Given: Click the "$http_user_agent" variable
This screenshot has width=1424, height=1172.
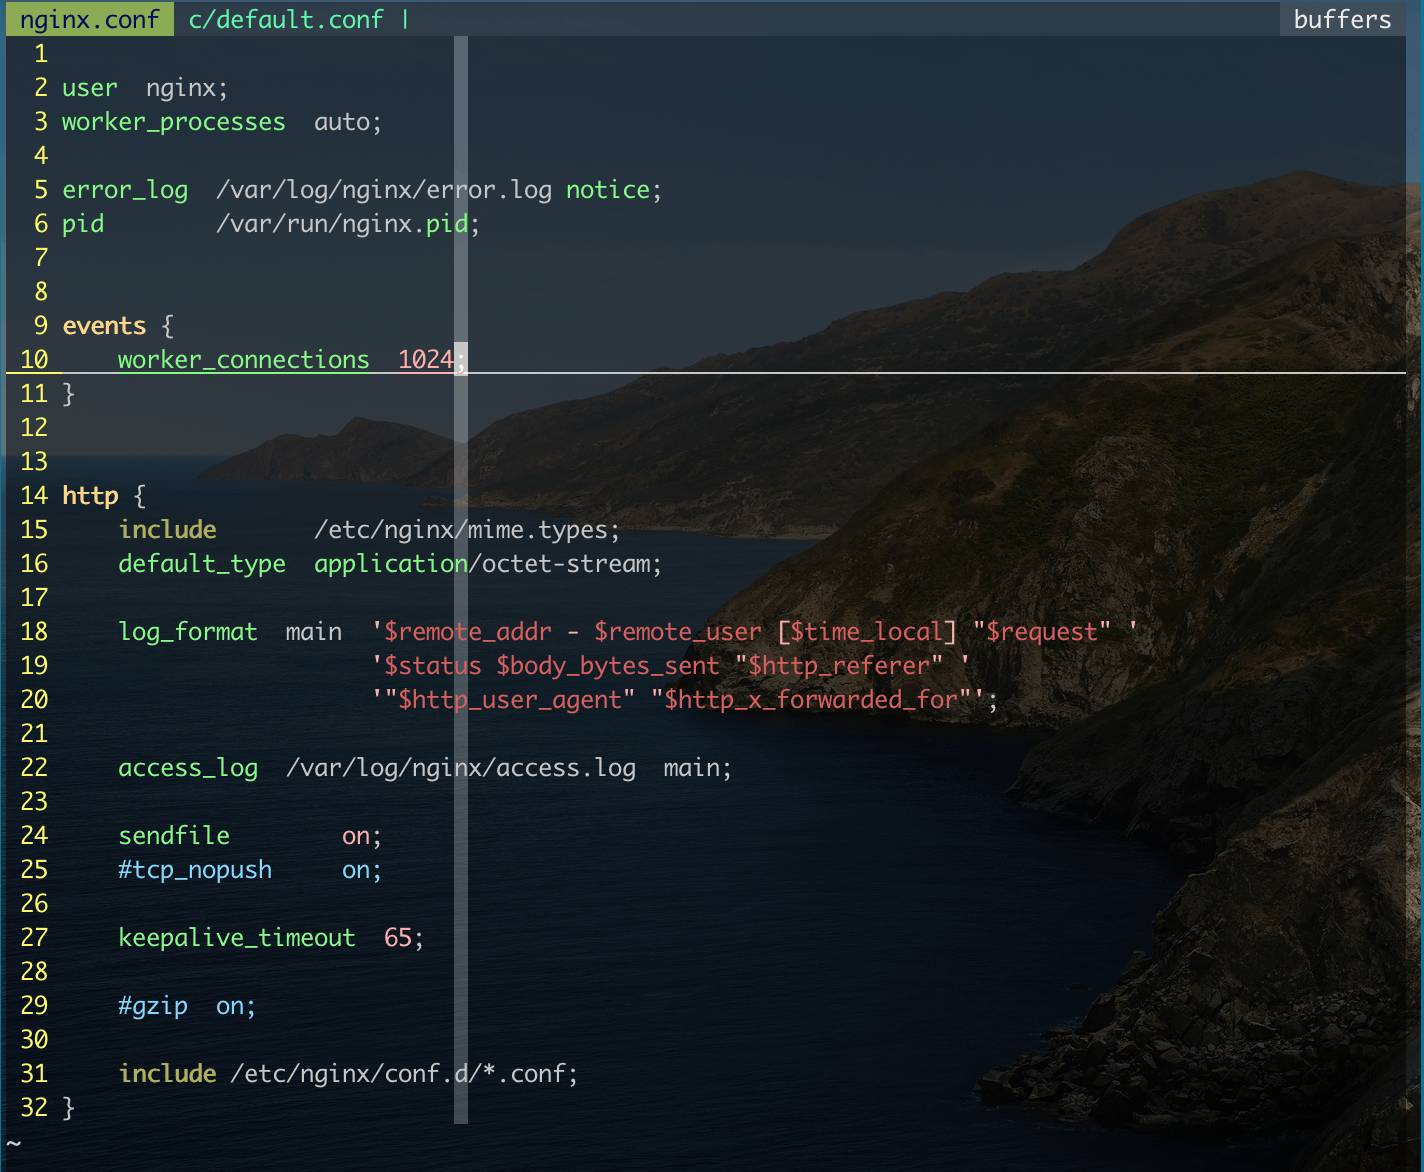Looking at the screenshot, I should tap(510, 700).
